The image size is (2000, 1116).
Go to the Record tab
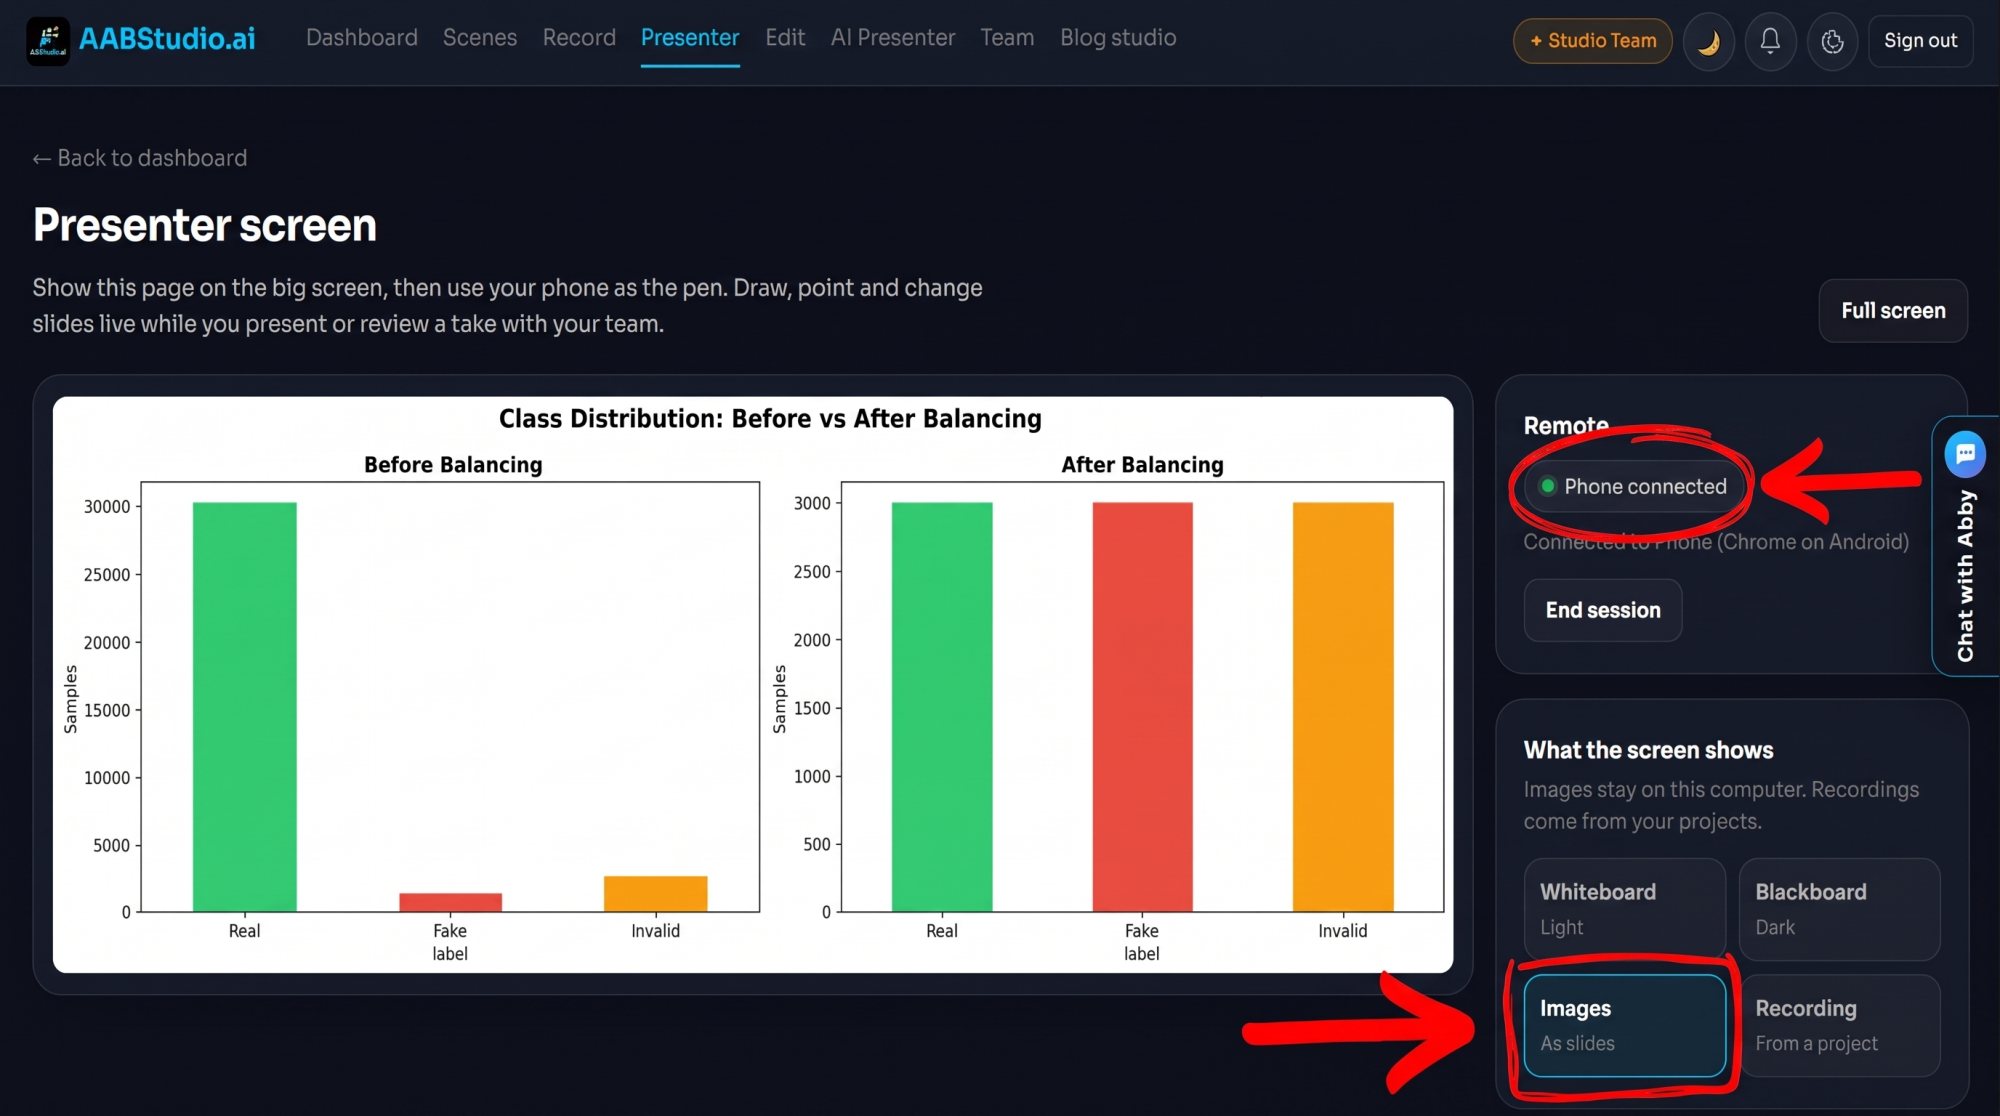579,38
